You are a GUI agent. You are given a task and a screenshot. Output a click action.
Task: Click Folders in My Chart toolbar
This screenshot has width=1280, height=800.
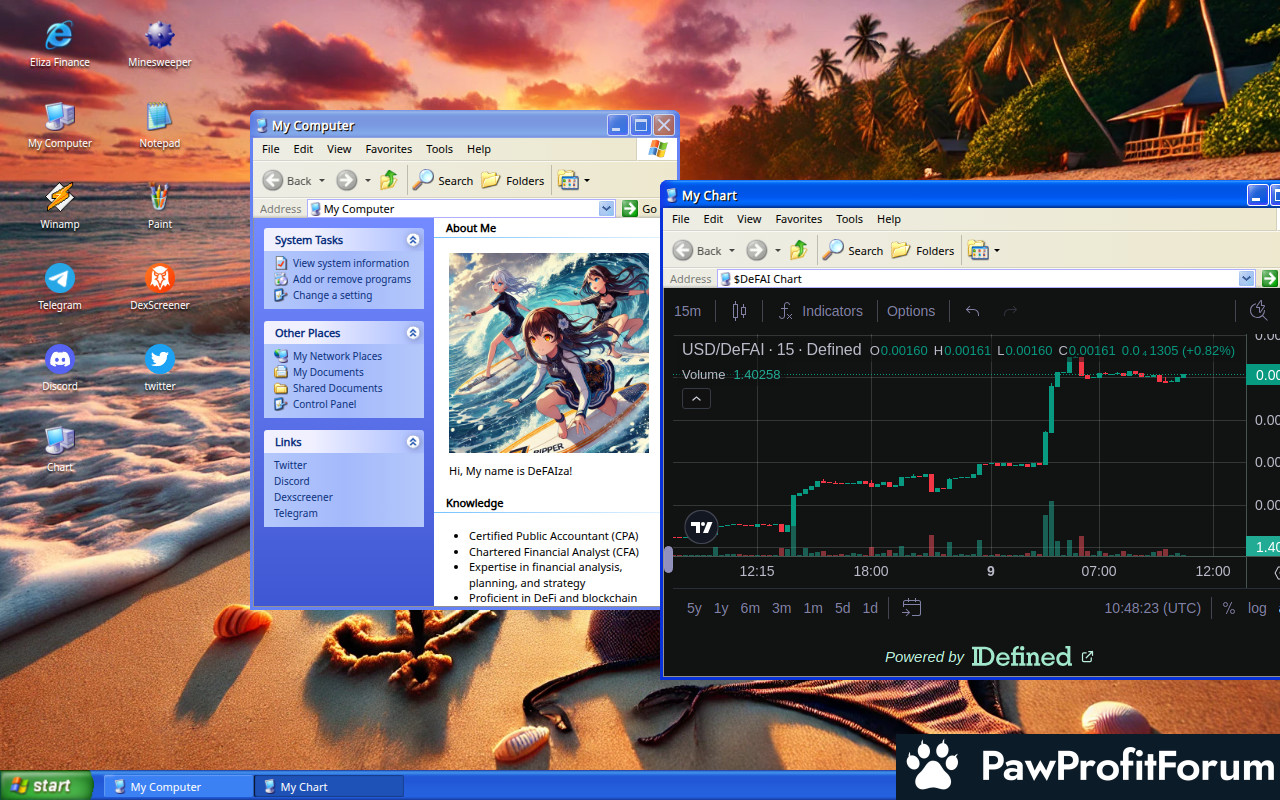[923, 250]
